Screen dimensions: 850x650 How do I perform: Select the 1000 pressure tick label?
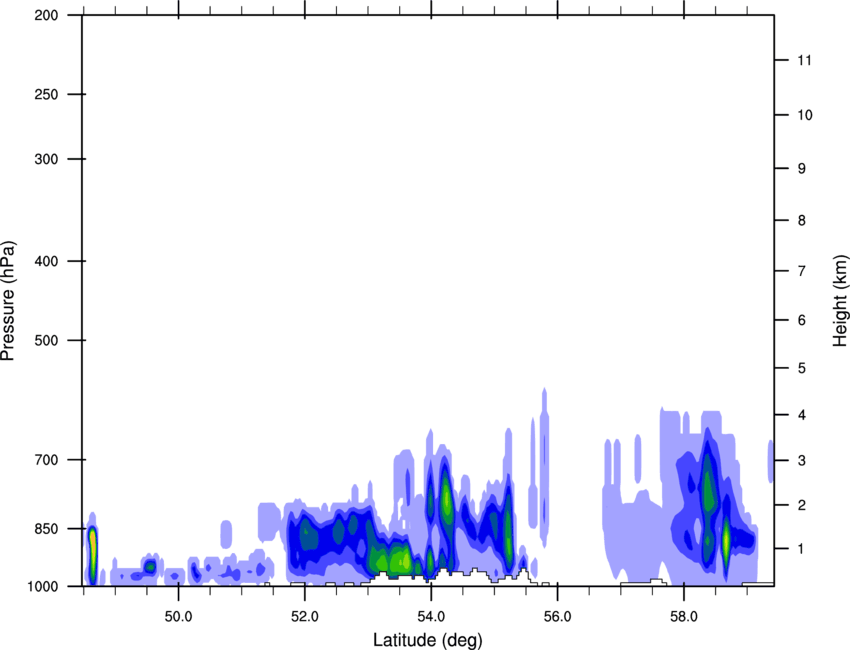43,586
